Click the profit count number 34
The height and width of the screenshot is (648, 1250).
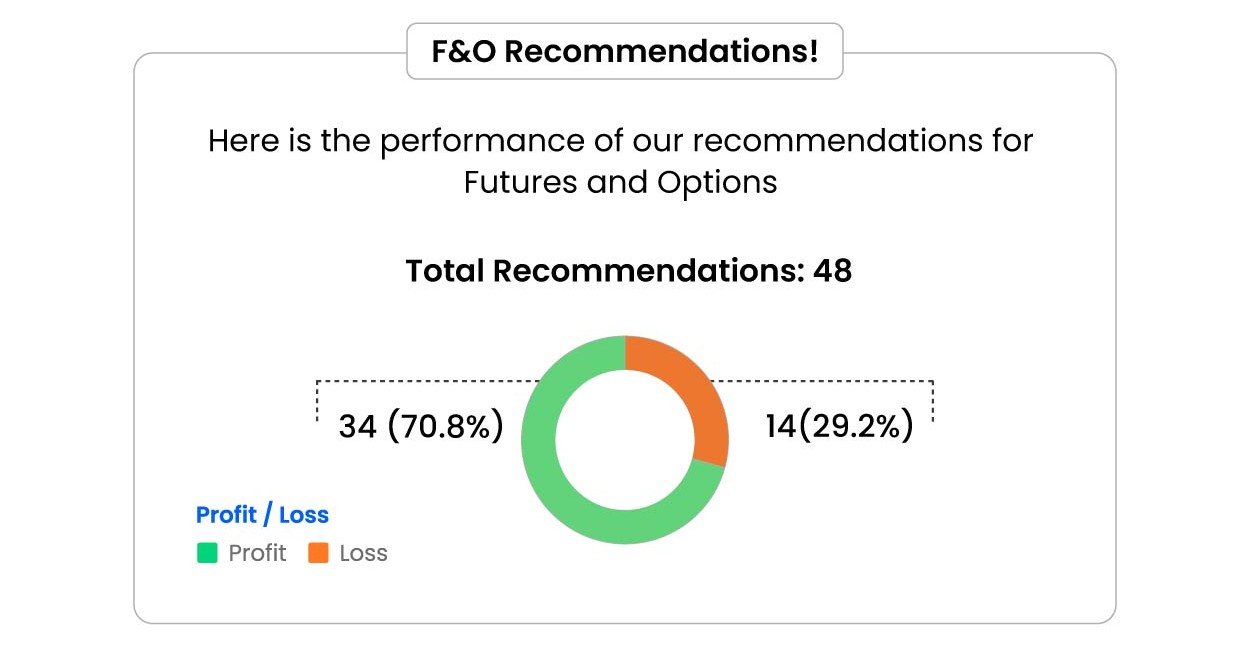click(357, 427)
